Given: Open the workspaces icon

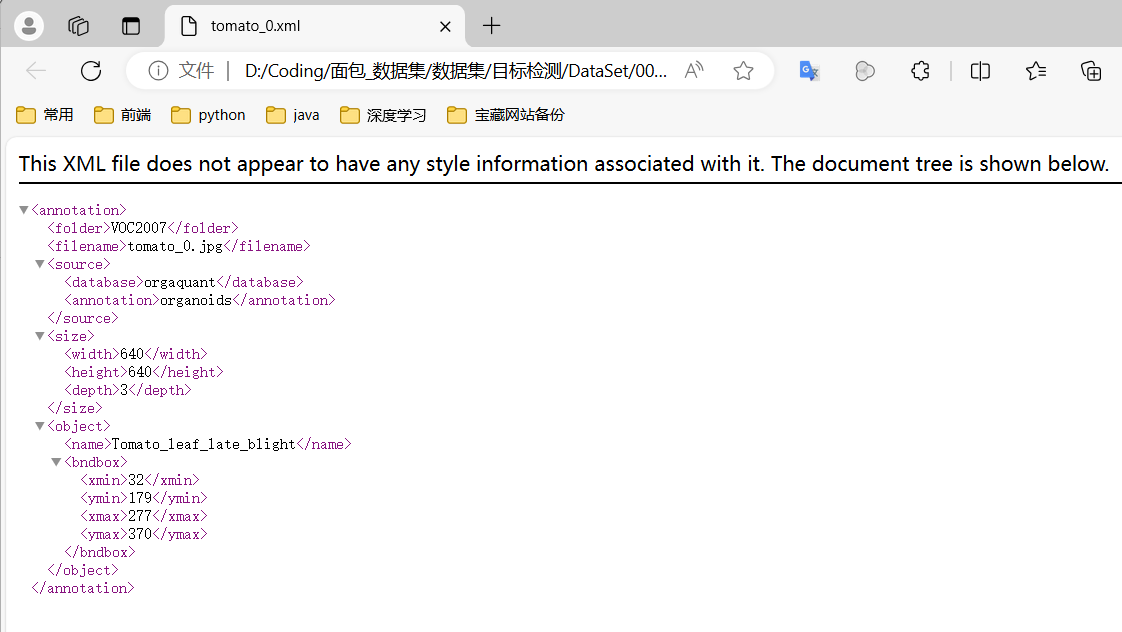Looking at the screenshot, I should (x=79, y=26).
